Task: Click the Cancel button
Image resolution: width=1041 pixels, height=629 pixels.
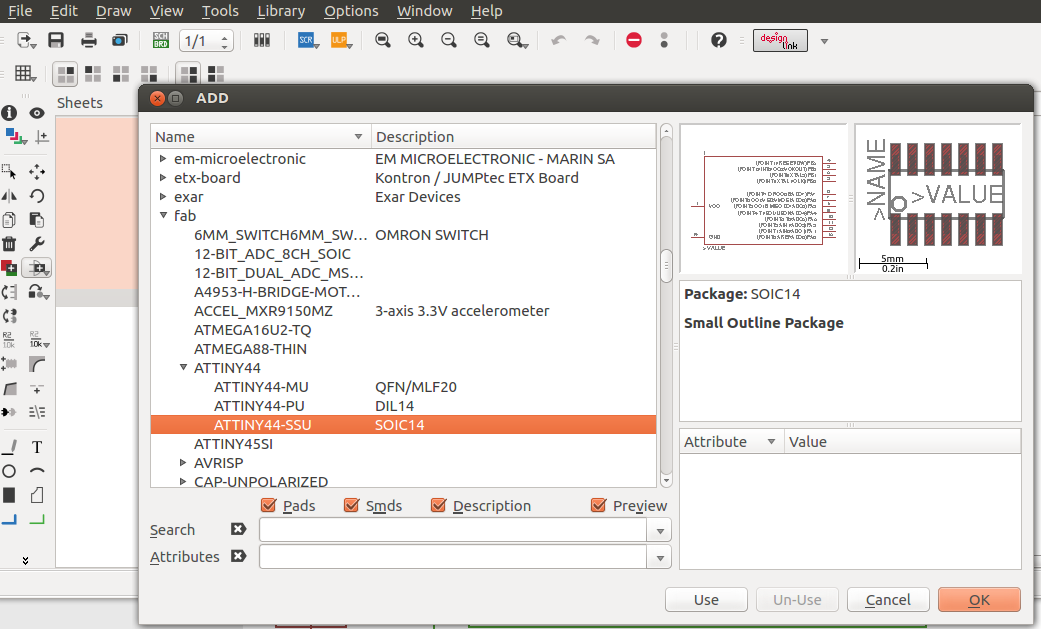Action: coord(888,600)
